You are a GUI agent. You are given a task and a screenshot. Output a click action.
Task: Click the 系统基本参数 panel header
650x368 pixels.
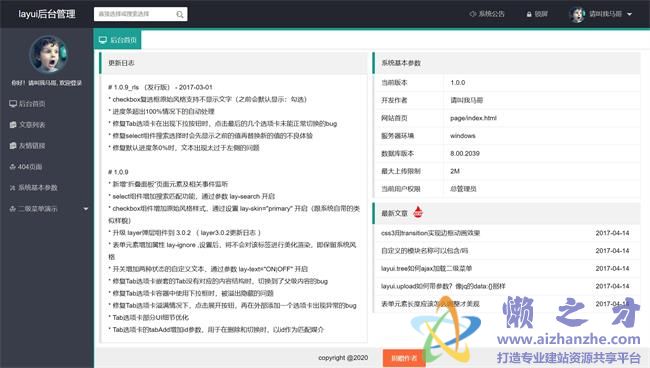tap(507, 63)
